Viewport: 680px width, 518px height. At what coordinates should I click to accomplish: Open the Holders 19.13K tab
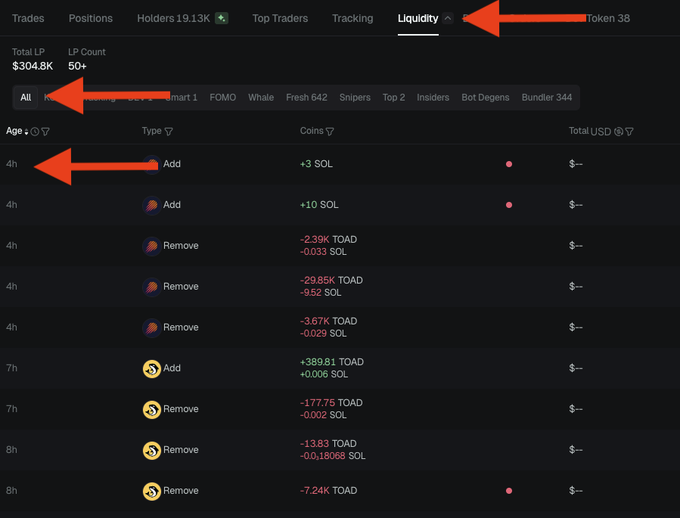173,18
